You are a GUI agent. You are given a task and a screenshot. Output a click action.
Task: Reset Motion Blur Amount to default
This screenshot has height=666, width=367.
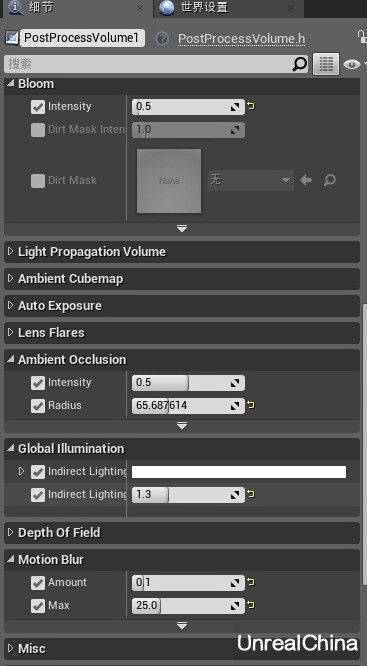[x=251, y=583]
